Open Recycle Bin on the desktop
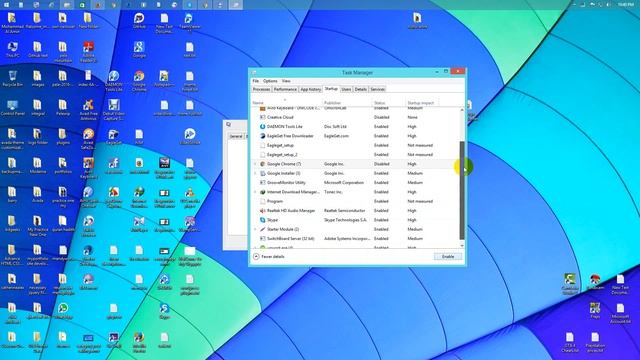The width and height of the screenshot is (640, 360). tap(12, 79)
